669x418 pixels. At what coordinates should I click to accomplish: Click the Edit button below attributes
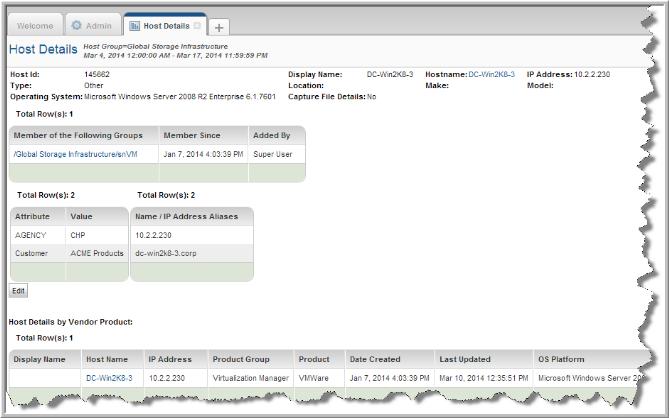pyautogui.click(x=18, y=290)
